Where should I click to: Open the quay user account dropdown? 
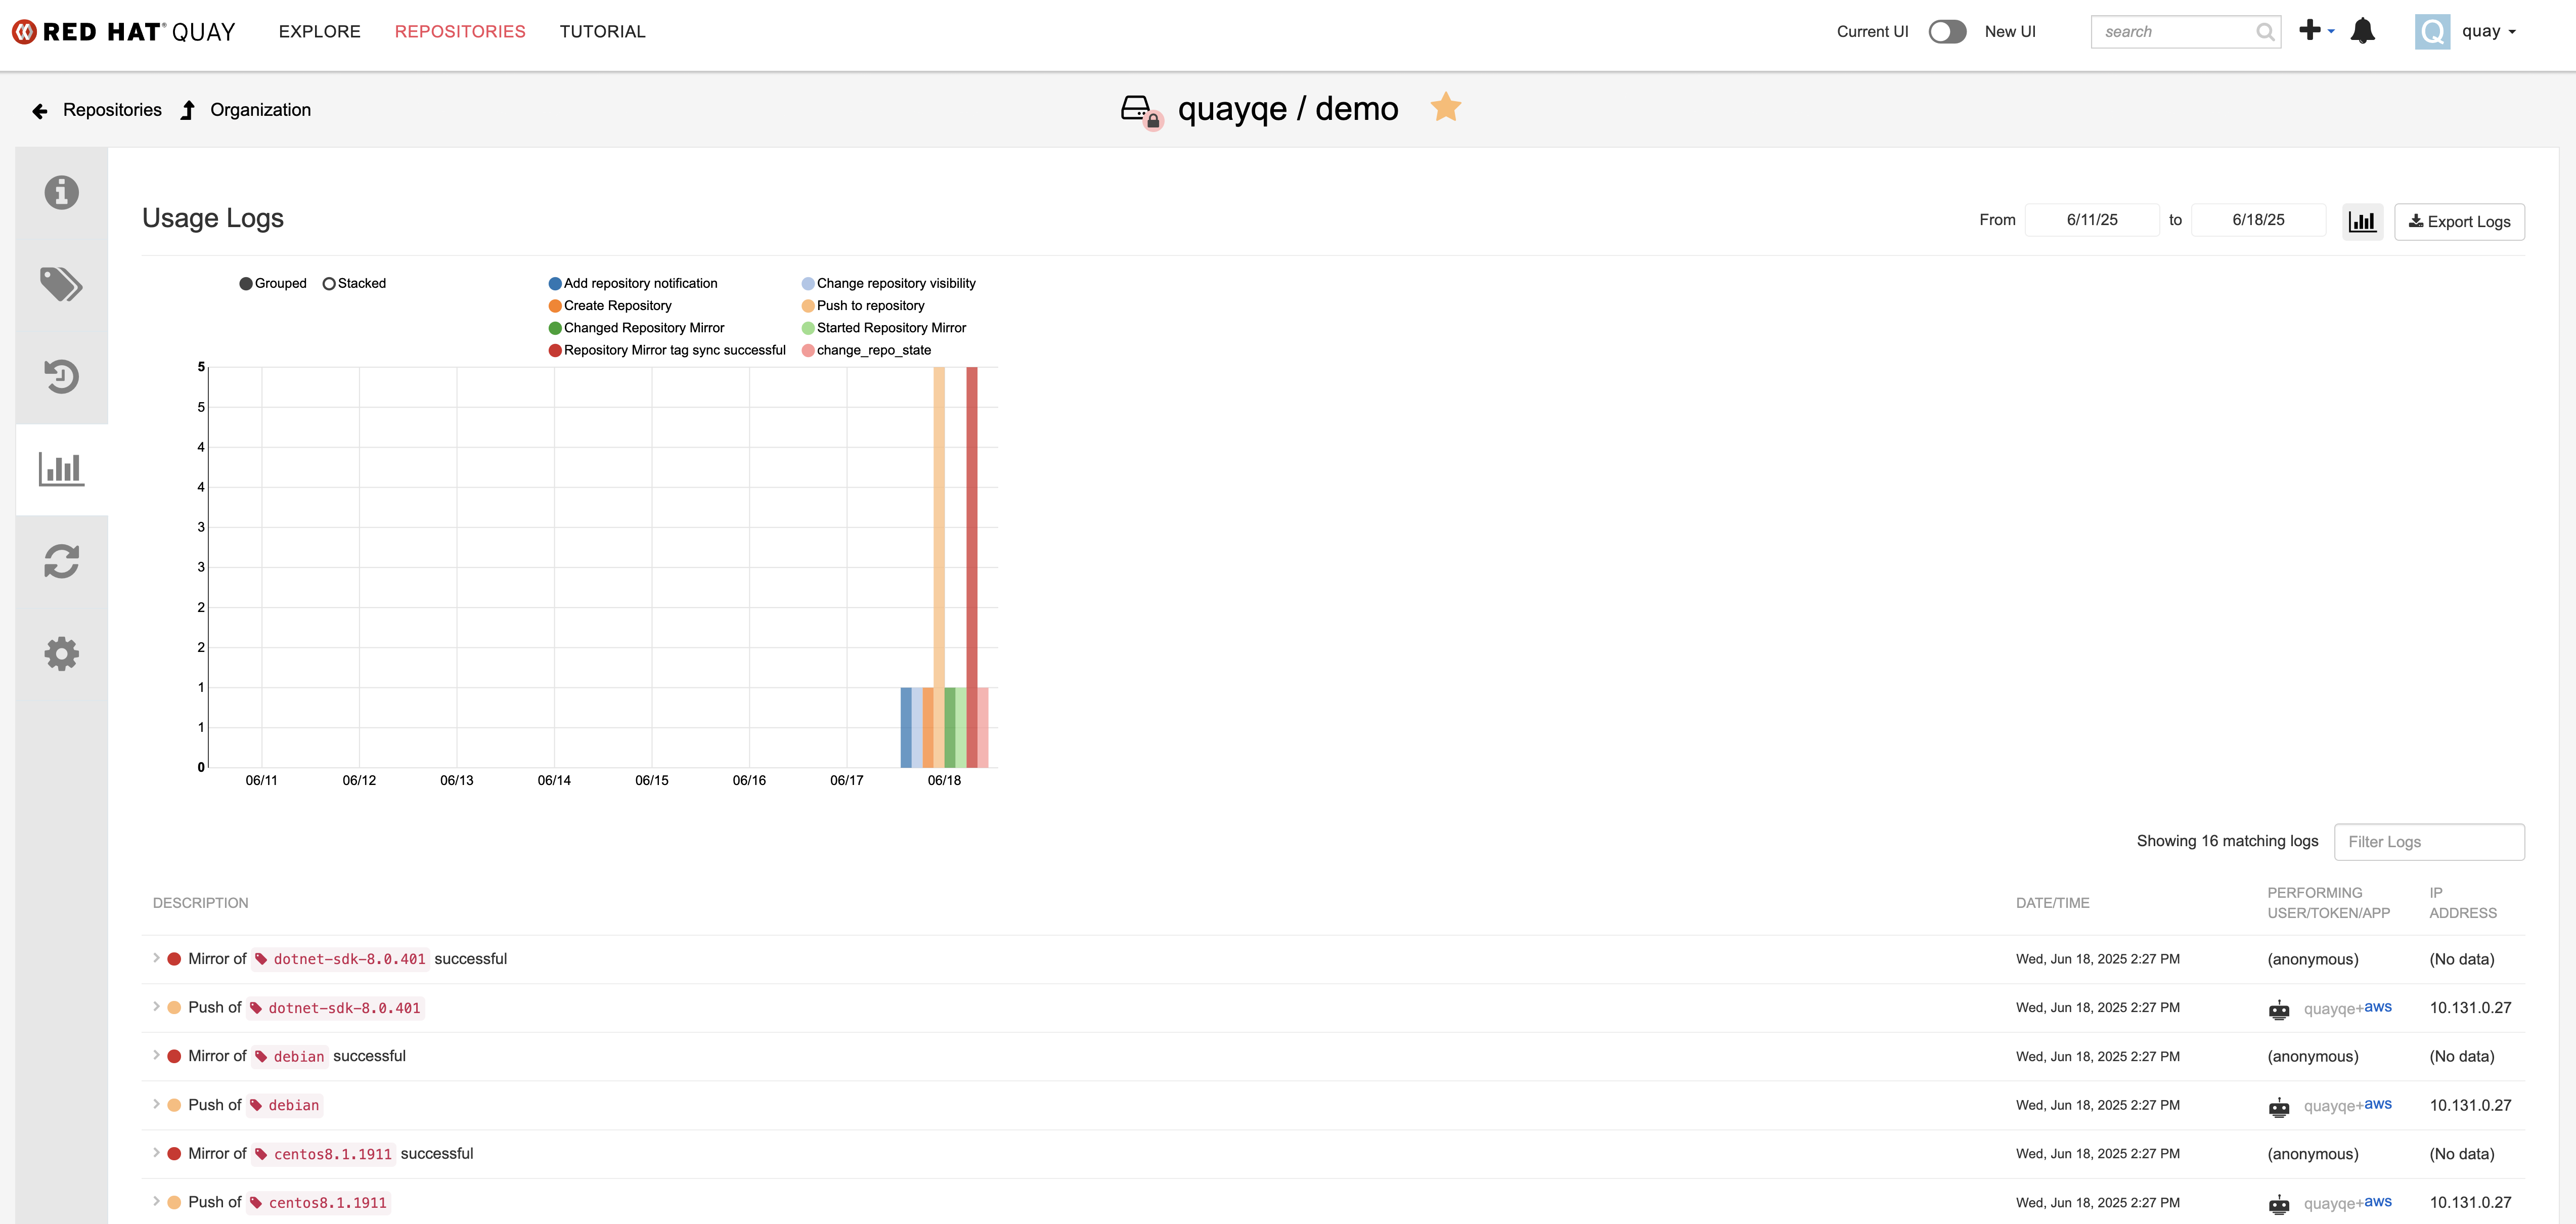tap(2486, 32)
